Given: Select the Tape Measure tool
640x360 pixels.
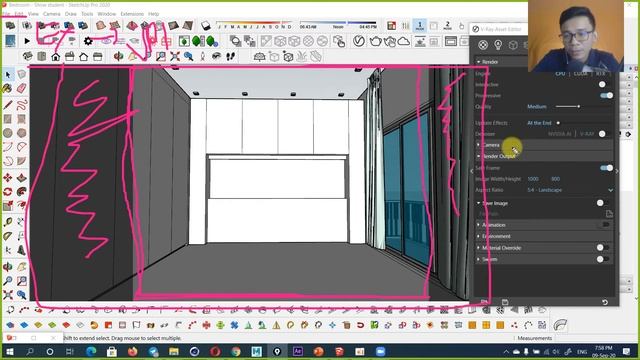Looking at the screenshot, I should coord(8,222).
